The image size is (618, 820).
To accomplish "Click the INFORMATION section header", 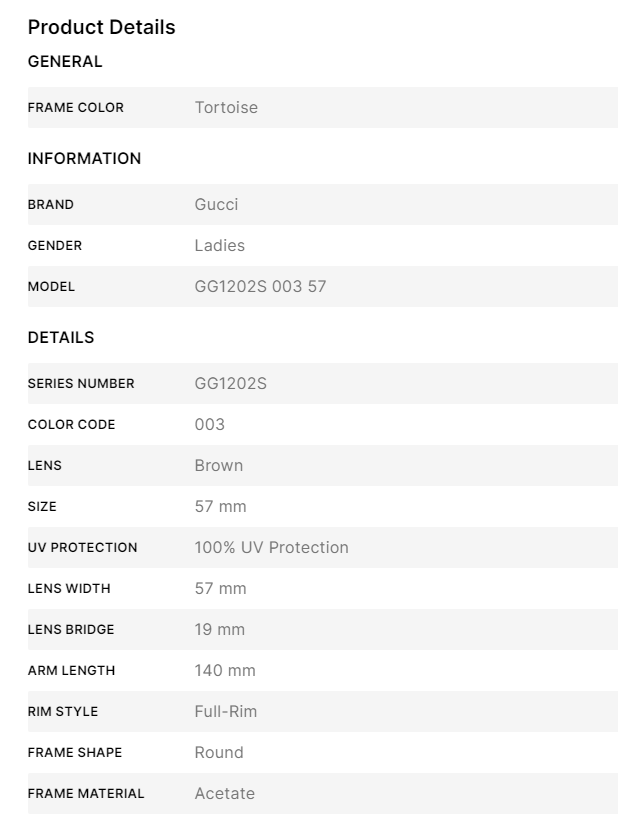I will pos(84,158).
